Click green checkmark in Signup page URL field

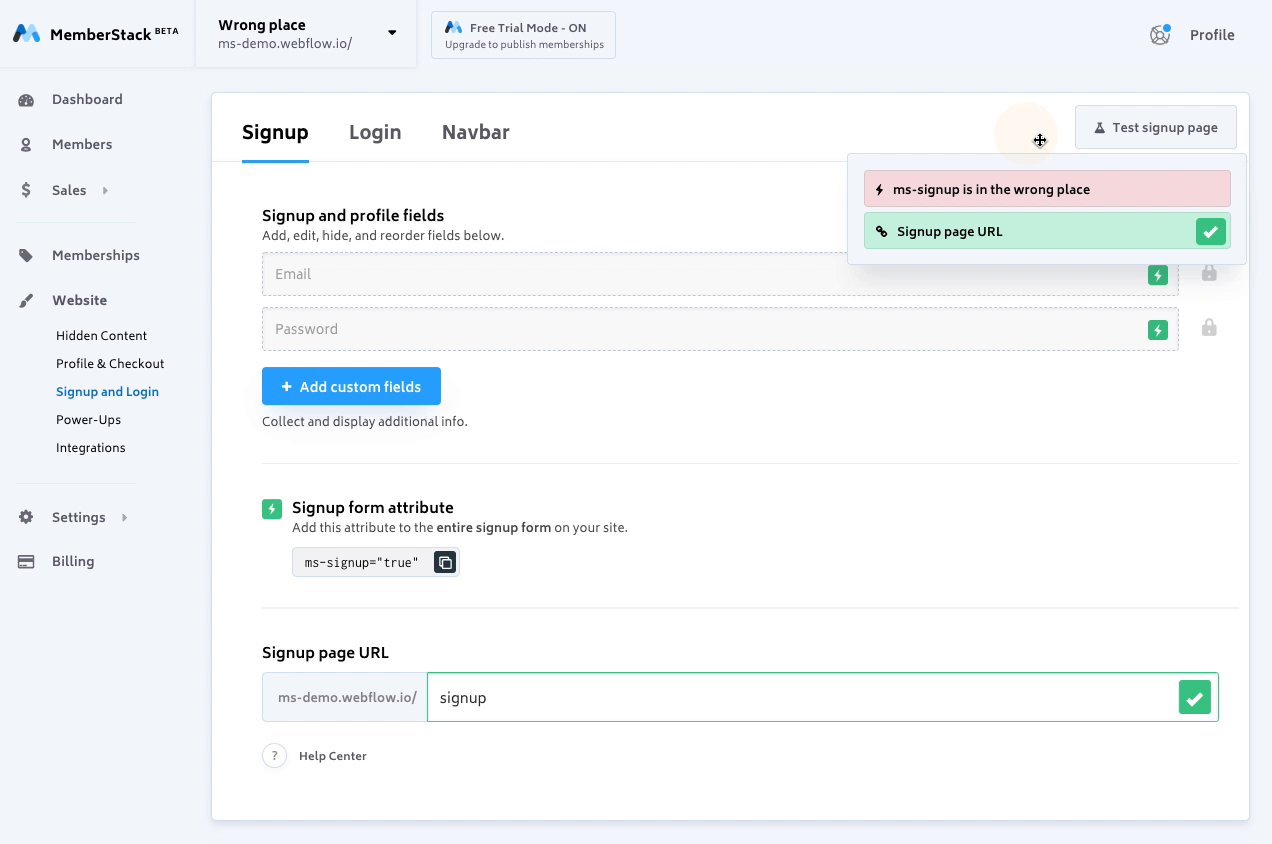pyautogui.click(x=1194, y=697)
